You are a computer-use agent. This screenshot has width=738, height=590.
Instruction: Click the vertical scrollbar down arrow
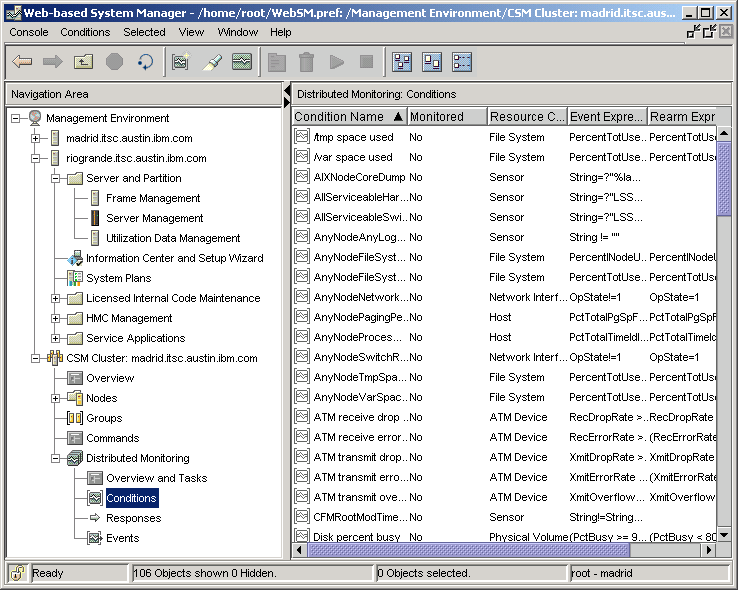pos(724,535)
